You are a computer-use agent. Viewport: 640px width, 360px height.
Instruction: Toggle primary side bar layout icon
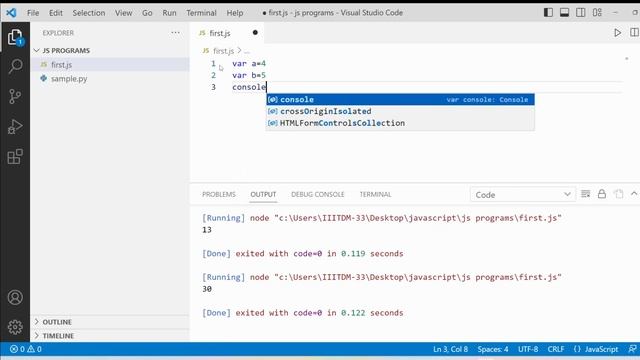pyautogui.click(x=548, y=13)
